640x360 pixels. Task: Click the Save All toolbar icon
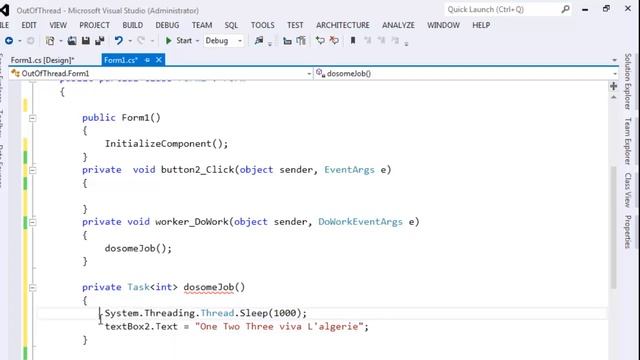click(100, 40)
